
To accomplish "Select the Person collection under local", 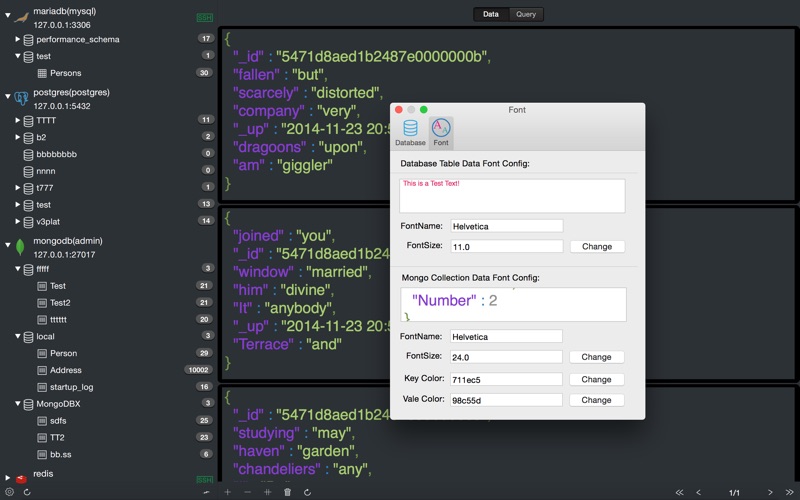I will click(x=63, y=353).
